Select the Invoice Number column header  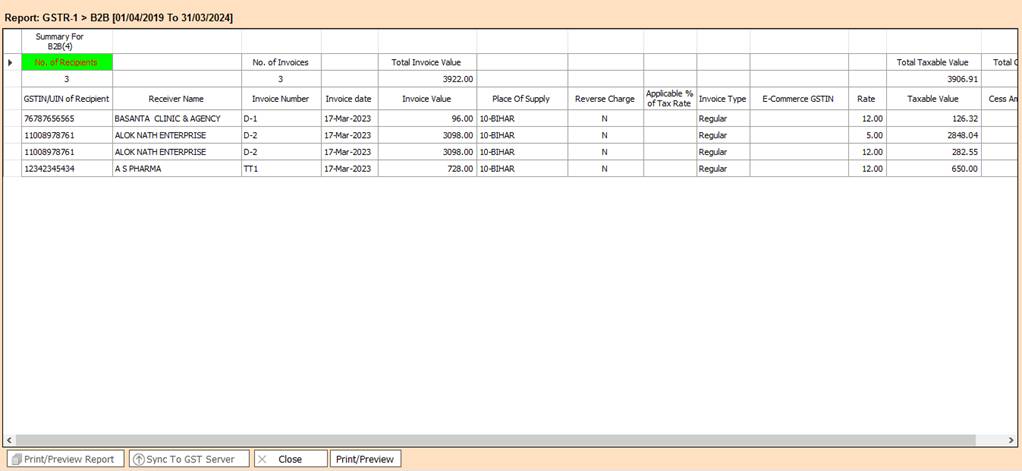279,99
